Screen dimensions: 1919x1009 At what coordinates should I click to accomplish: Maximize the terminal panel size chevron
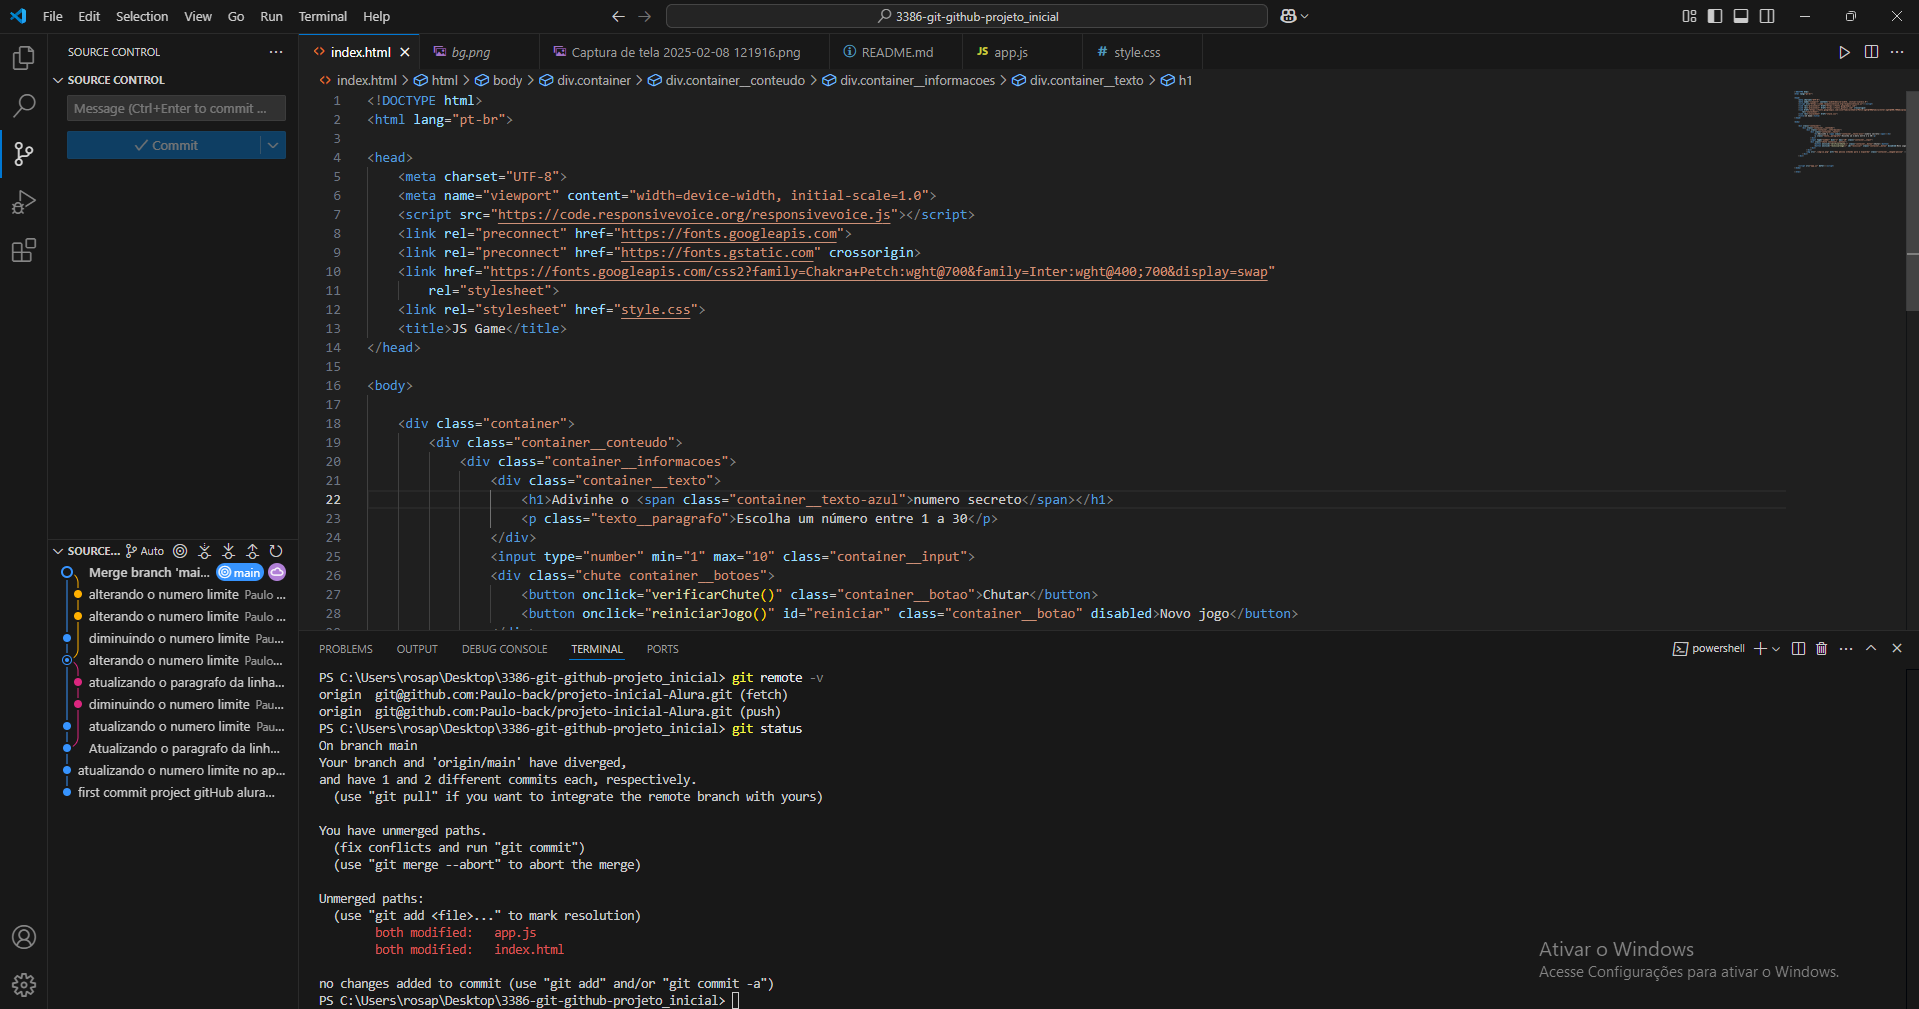click(x=1871, y=649)
